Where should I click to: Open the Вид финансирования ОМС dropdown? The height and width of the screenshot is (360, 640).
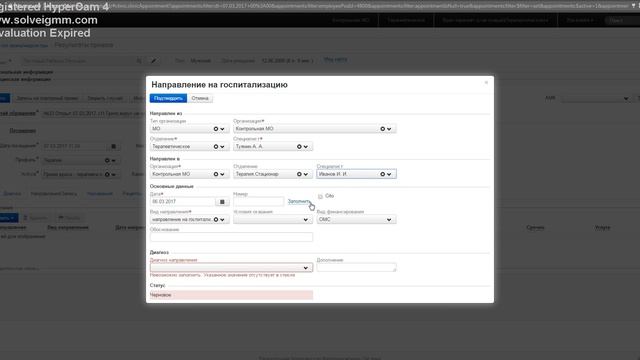coord(356,220)
